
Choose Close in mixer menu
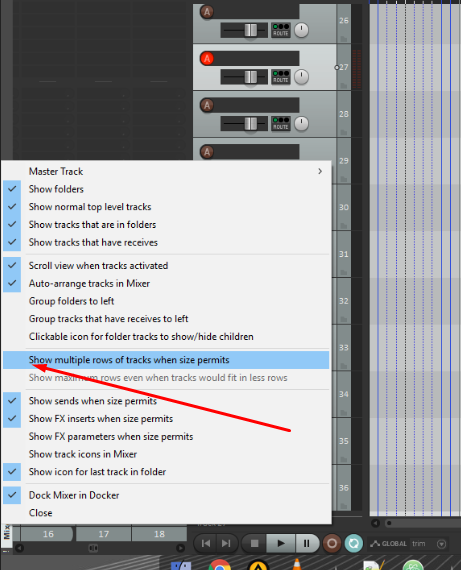click(x=166, y=513)
